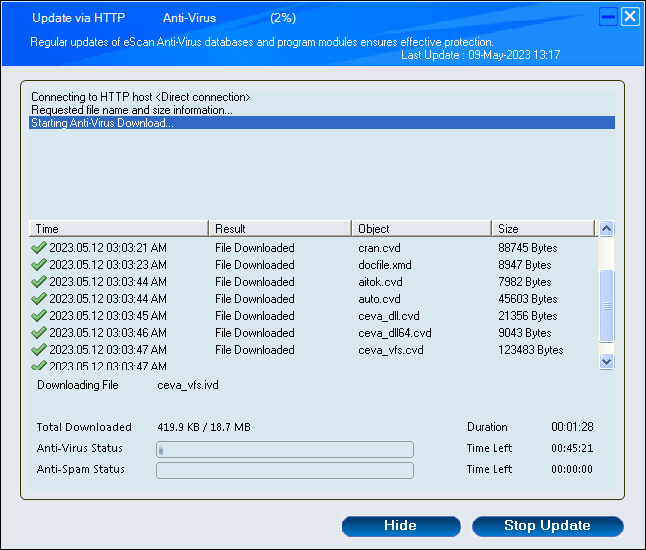Screen dimensions: 646x550
Task: Stop the update with Stop Update
Action: click(x=548, y=526)
